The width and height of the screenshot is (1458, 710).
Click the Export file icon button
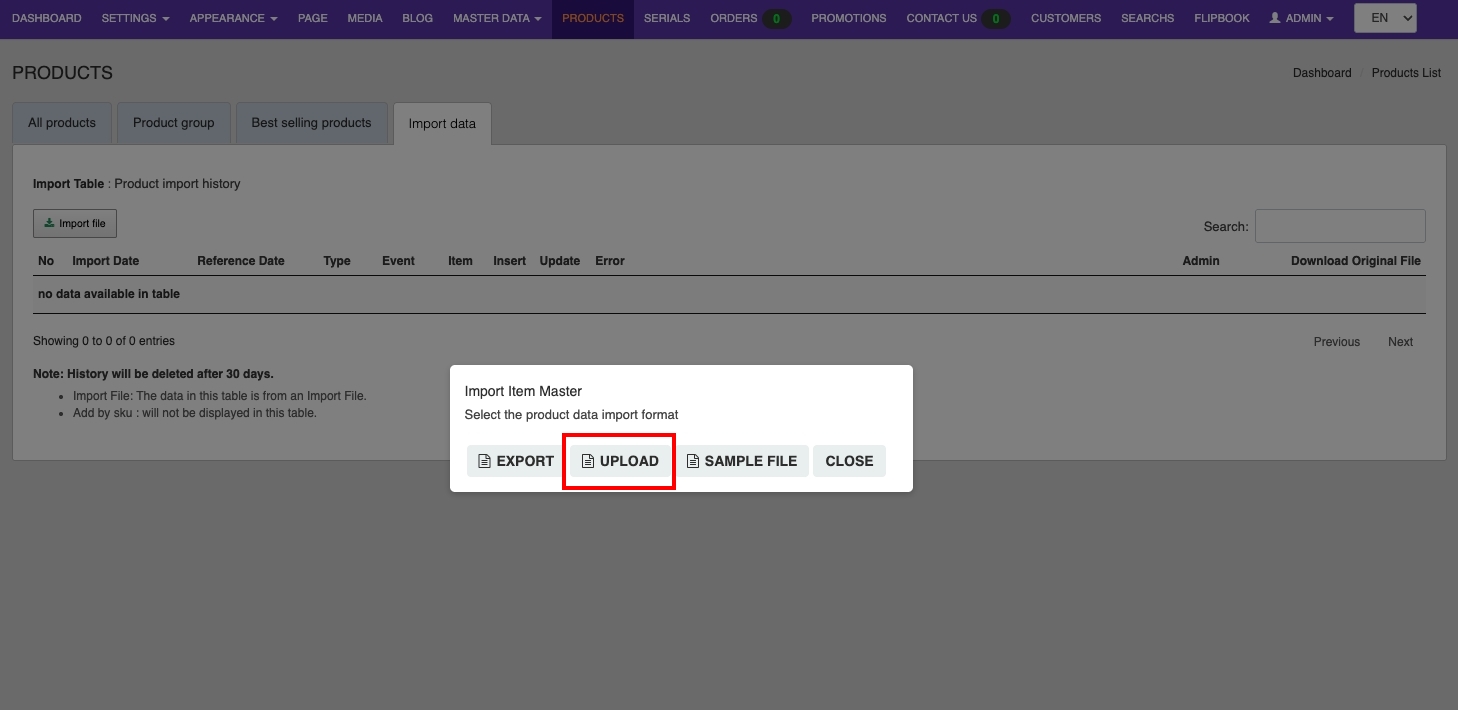point(516,461)
